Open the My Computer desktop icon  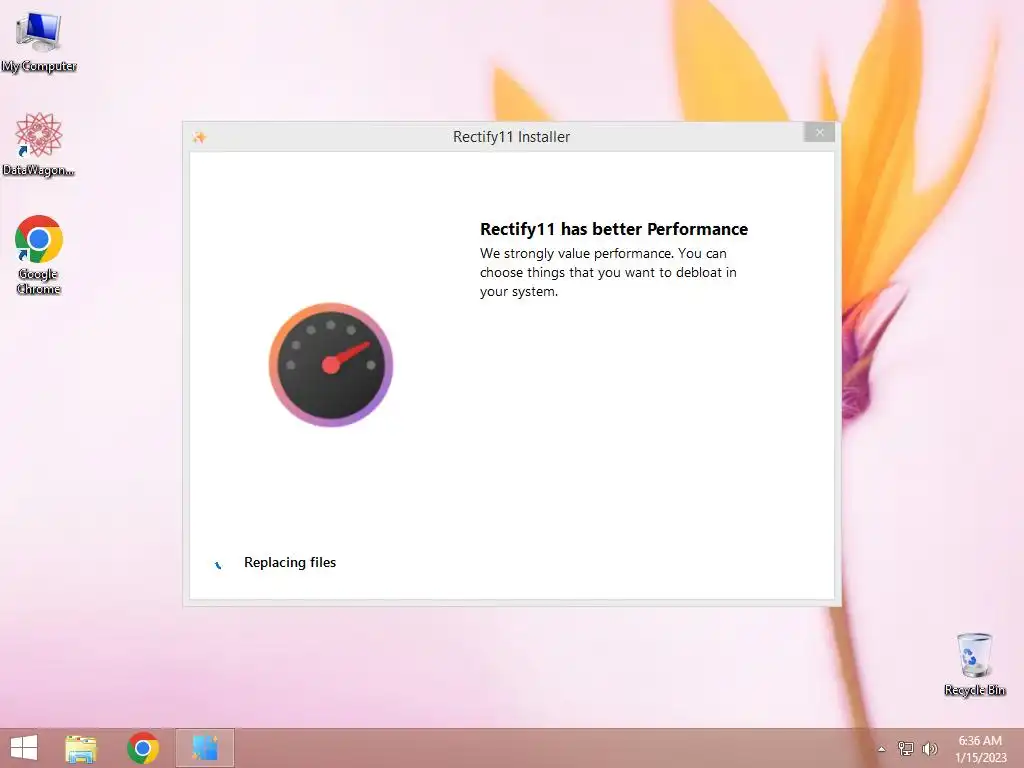[x=39, y=41]
